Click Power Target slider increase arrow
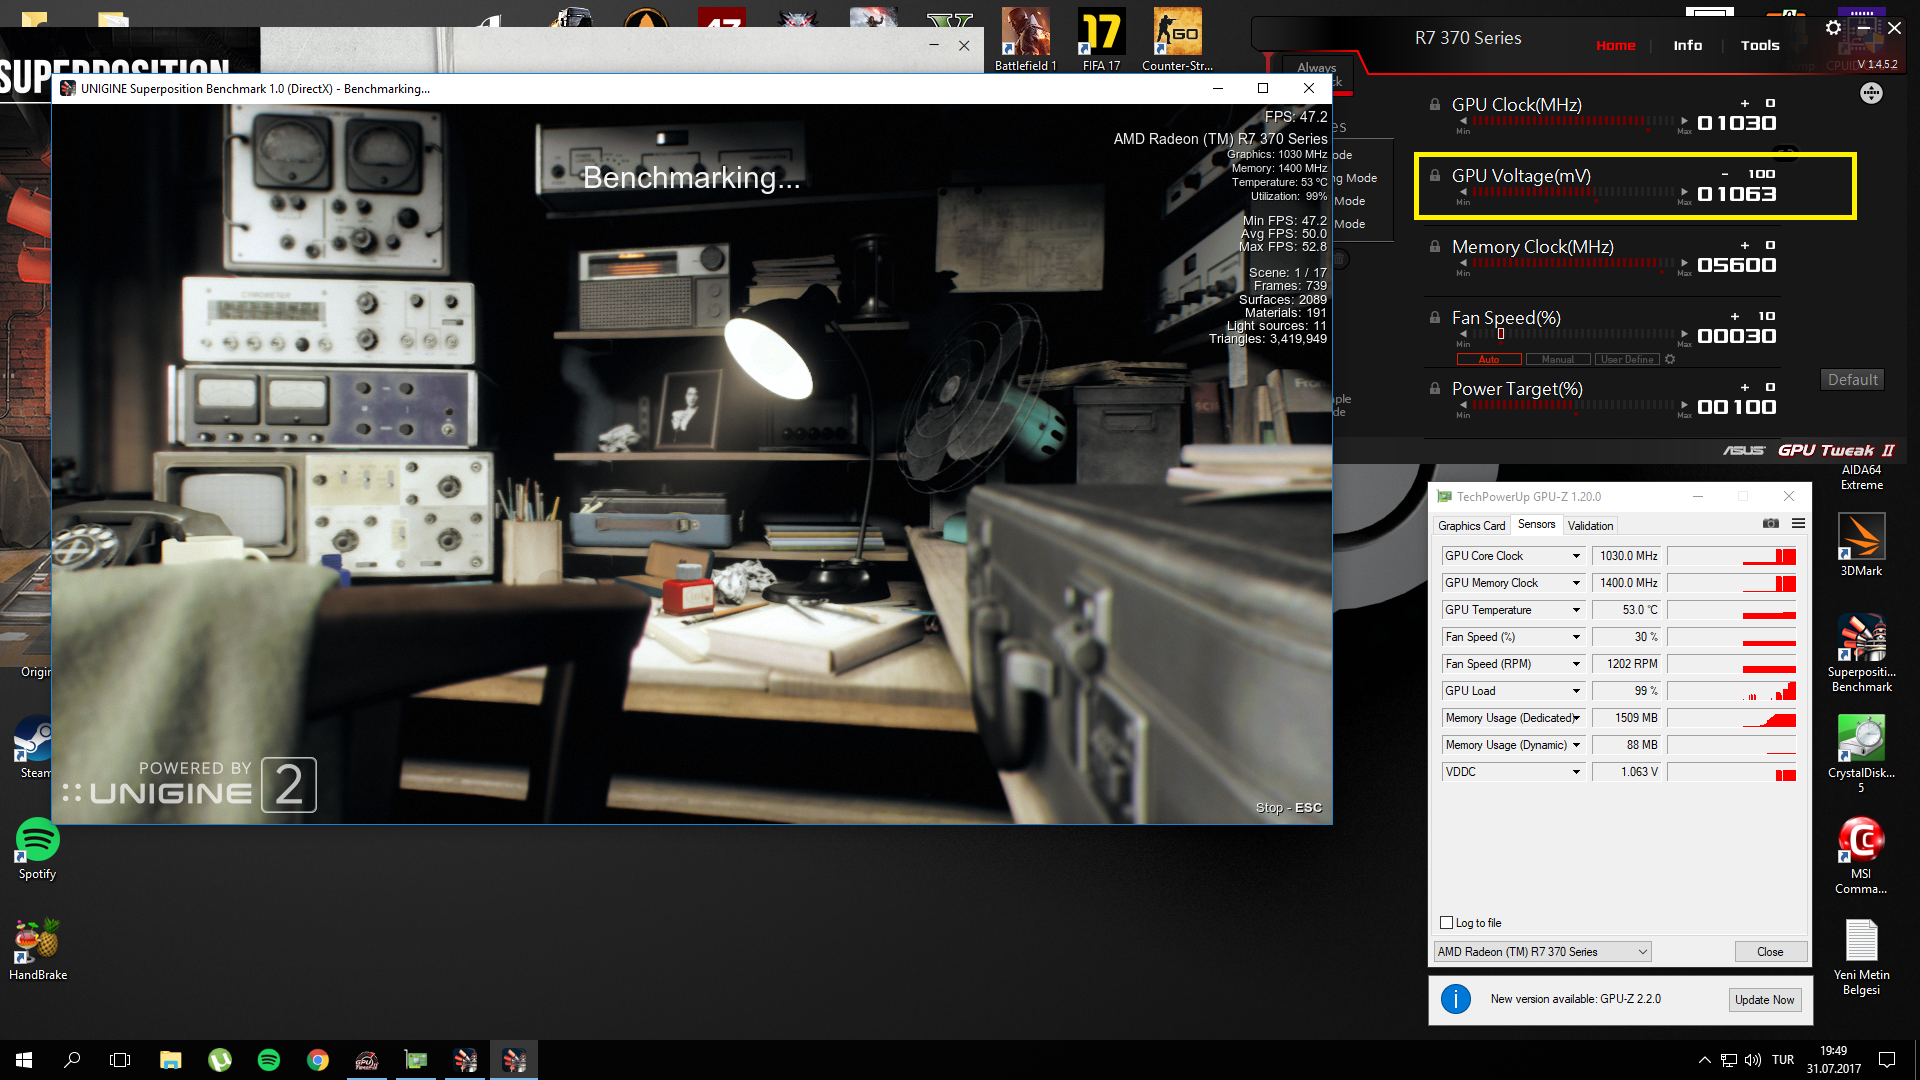The height and width of the screenshot is (1080, 1920). pos(1684,405)
